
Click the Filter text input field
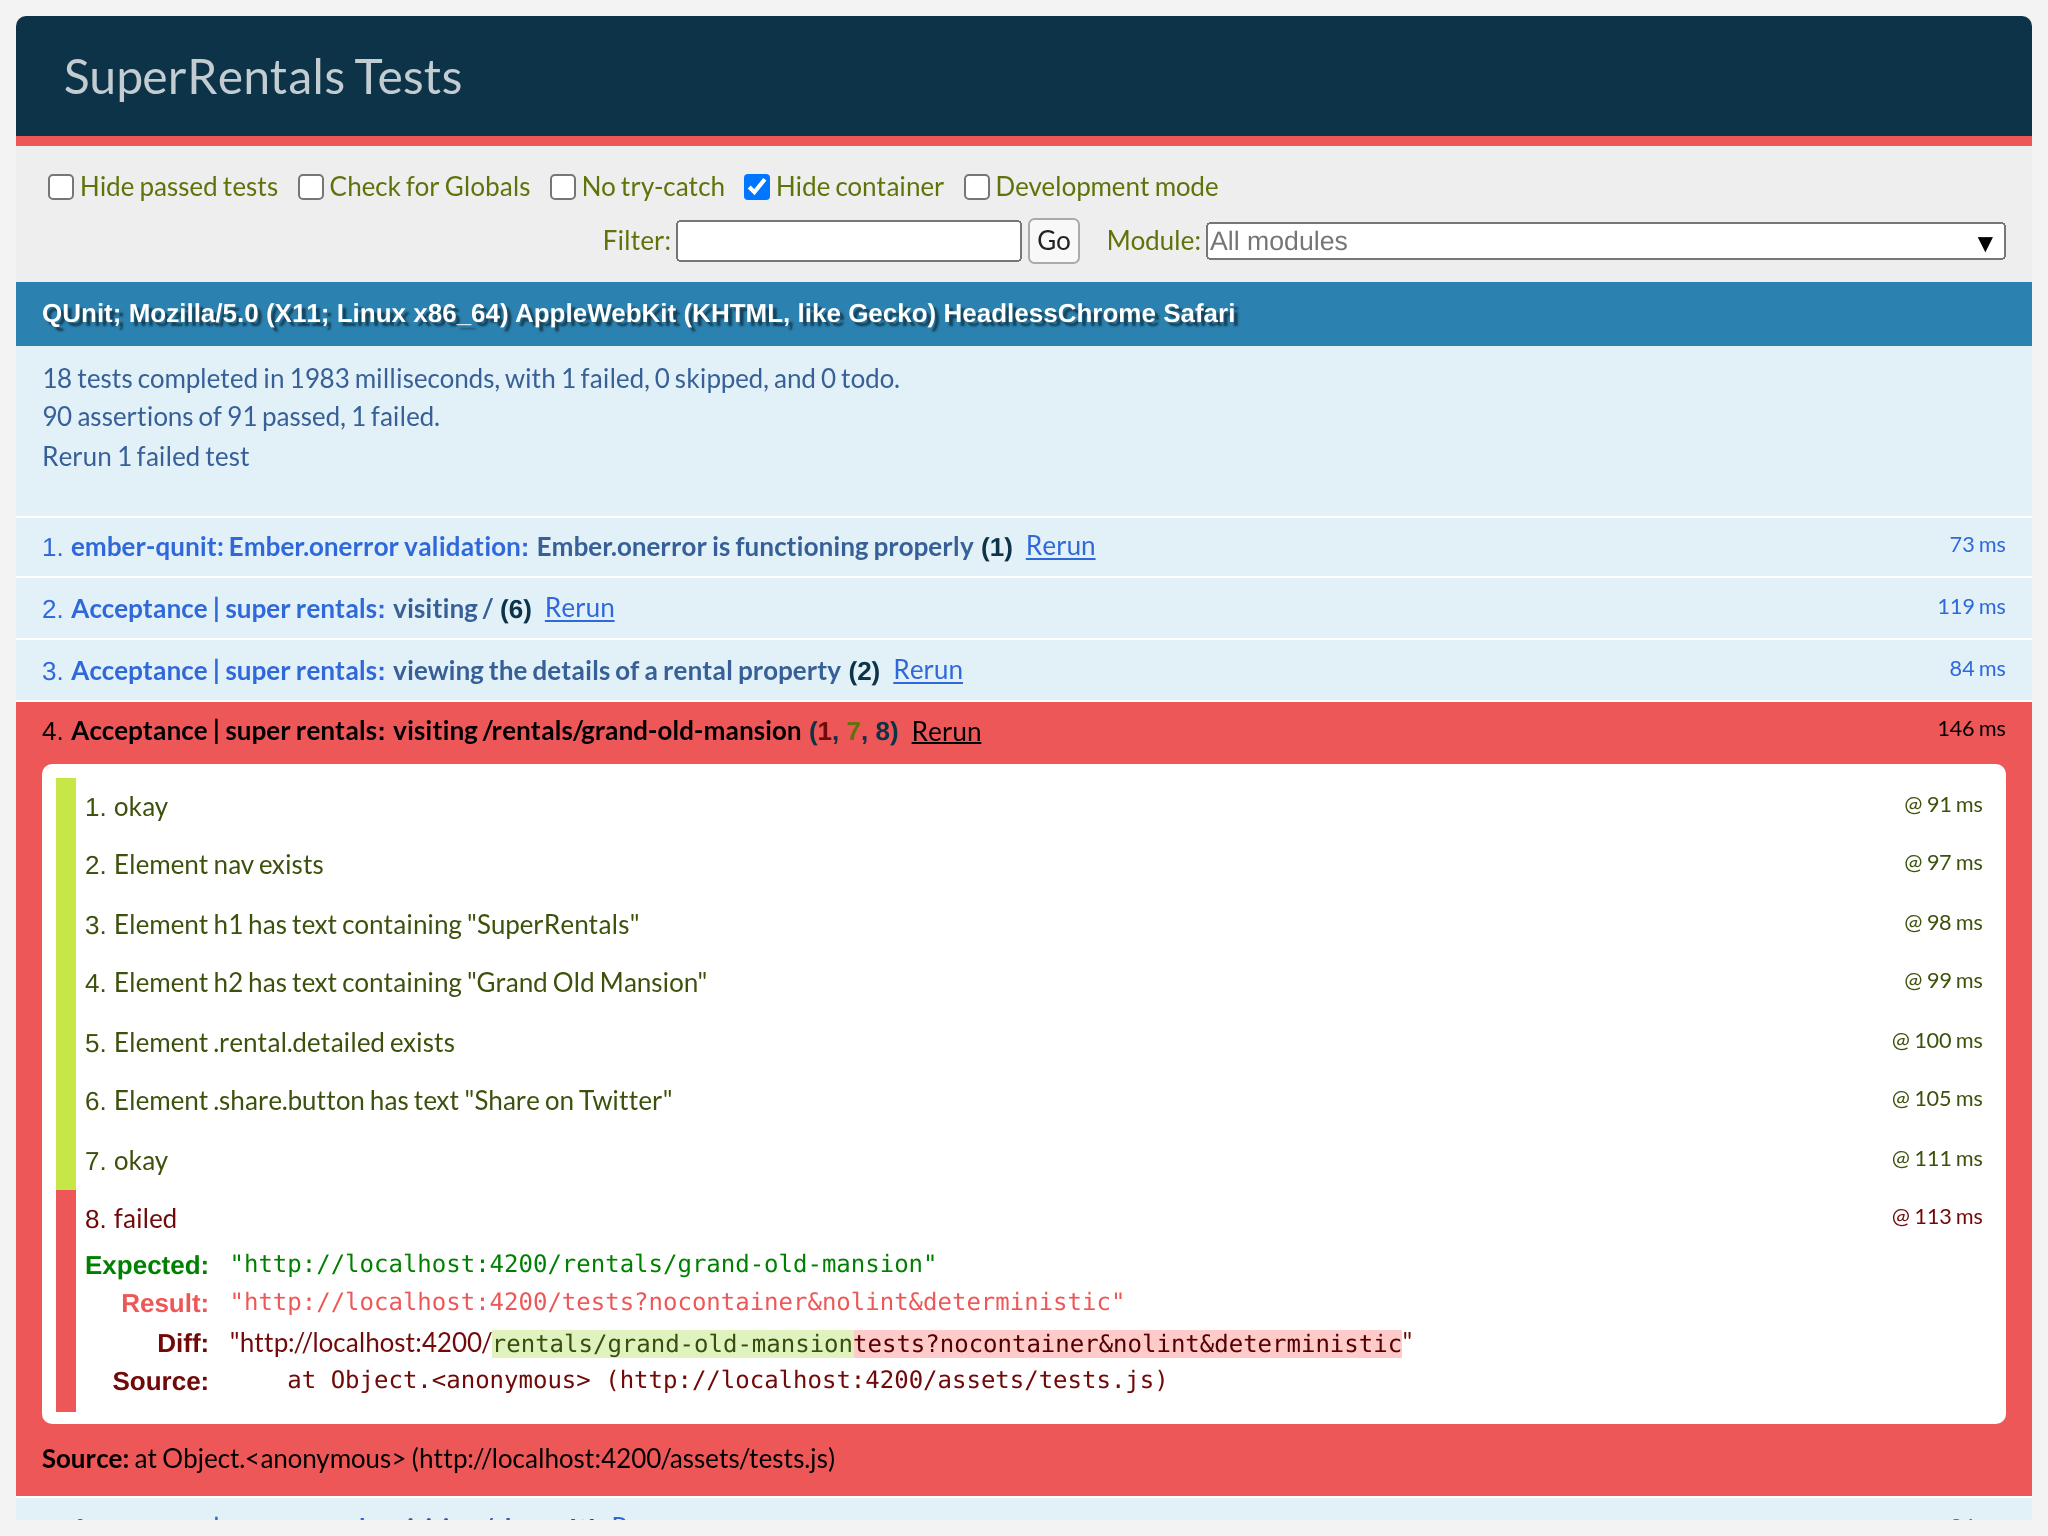(848, 241)
